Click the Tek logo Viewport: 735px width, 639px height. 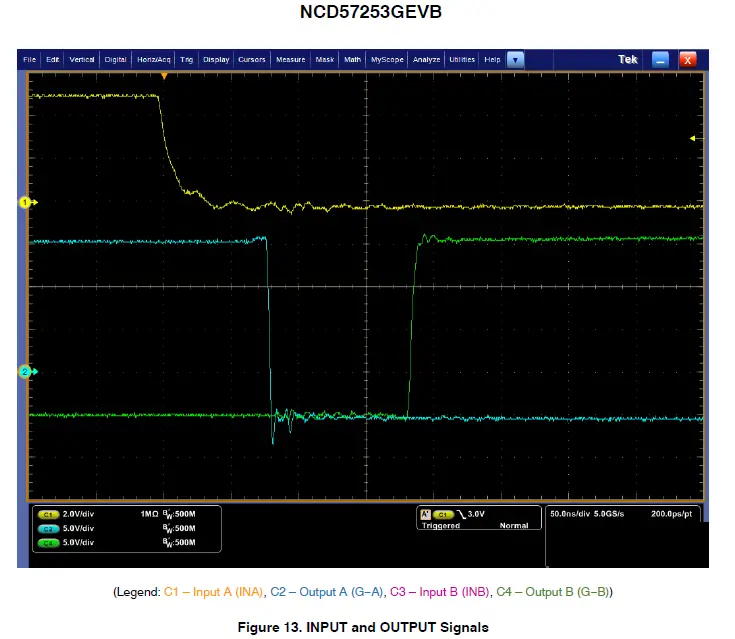628,60
